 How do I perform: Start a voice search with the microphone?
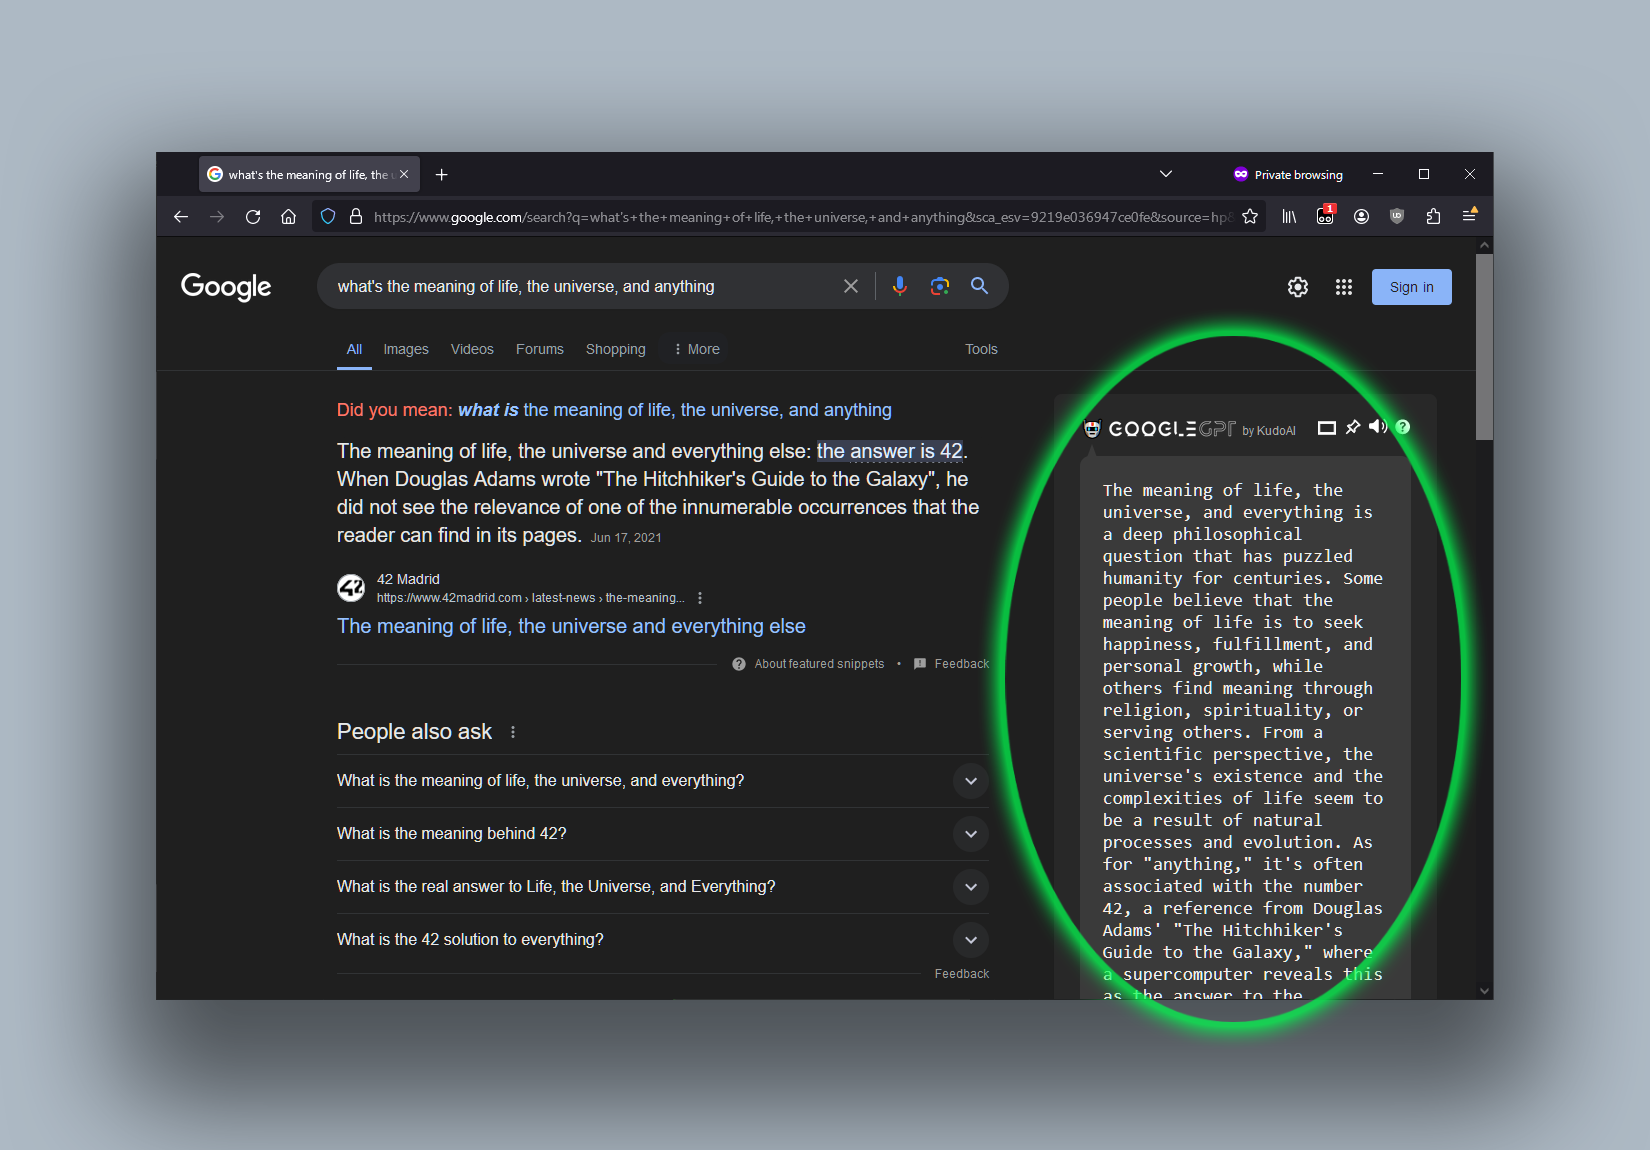[900, 286]
